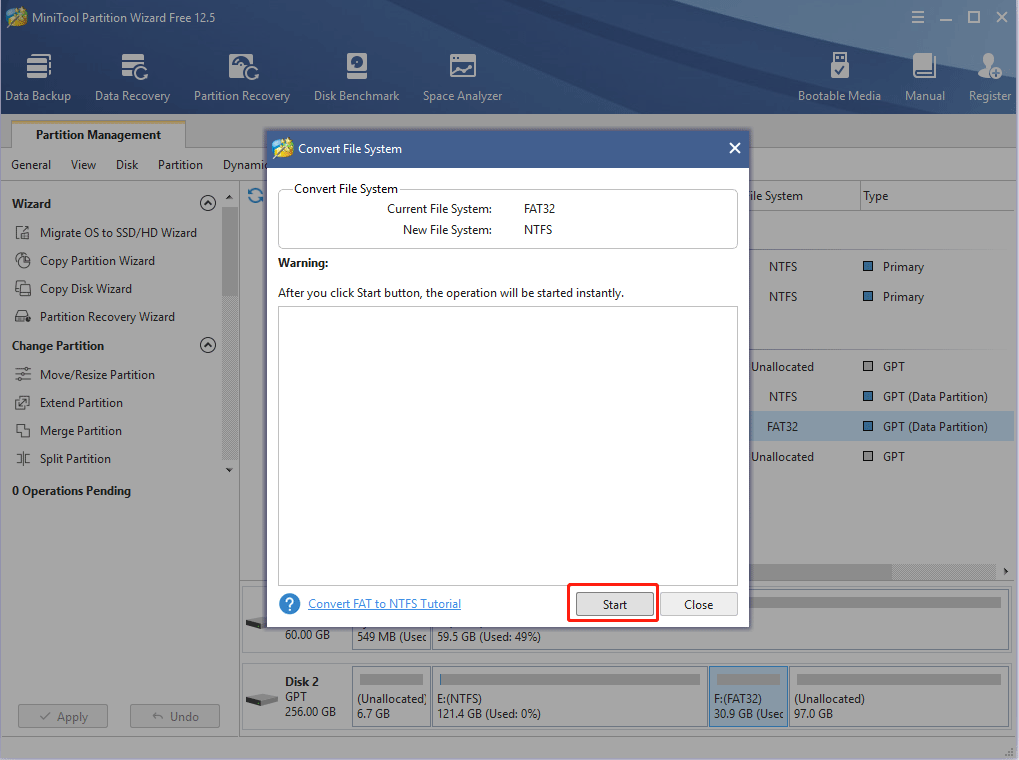Open the Data Backup tool
The width and height of the screenshot is (1019, 760).
[38, 78]
